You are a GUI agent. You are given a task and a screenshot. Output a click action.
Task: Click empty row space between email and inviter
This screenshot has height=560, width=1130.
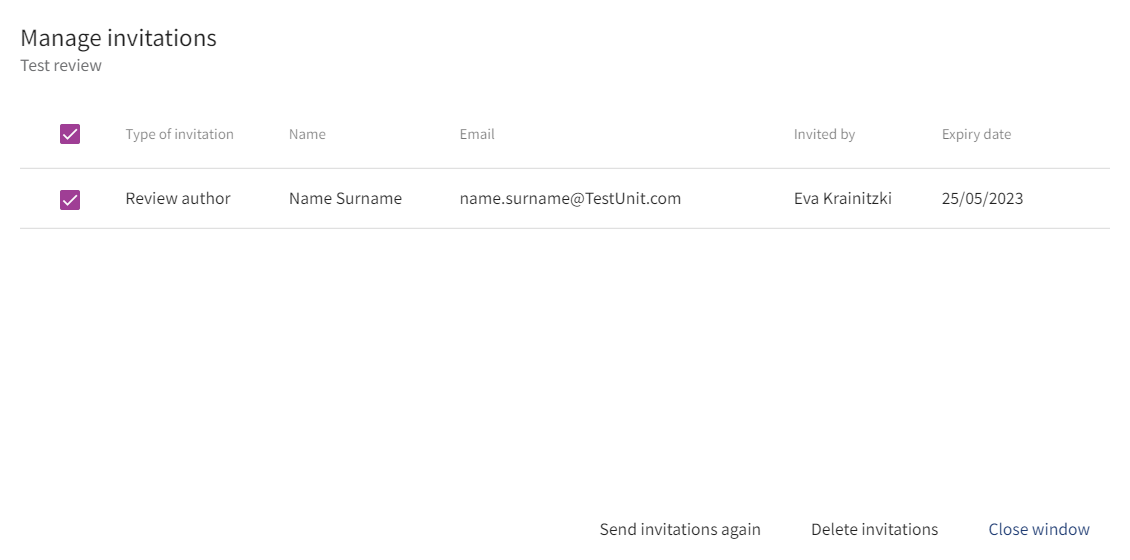[737, 198]
